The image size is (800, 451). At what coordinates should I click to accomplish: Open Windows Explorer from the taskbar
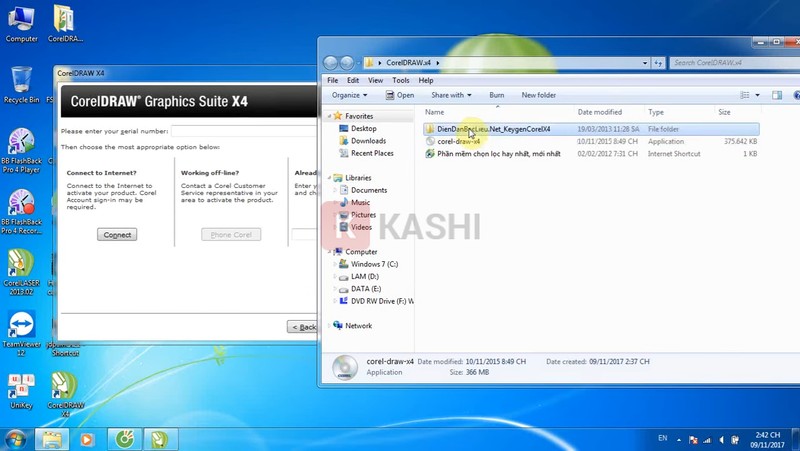coord(52,439)
